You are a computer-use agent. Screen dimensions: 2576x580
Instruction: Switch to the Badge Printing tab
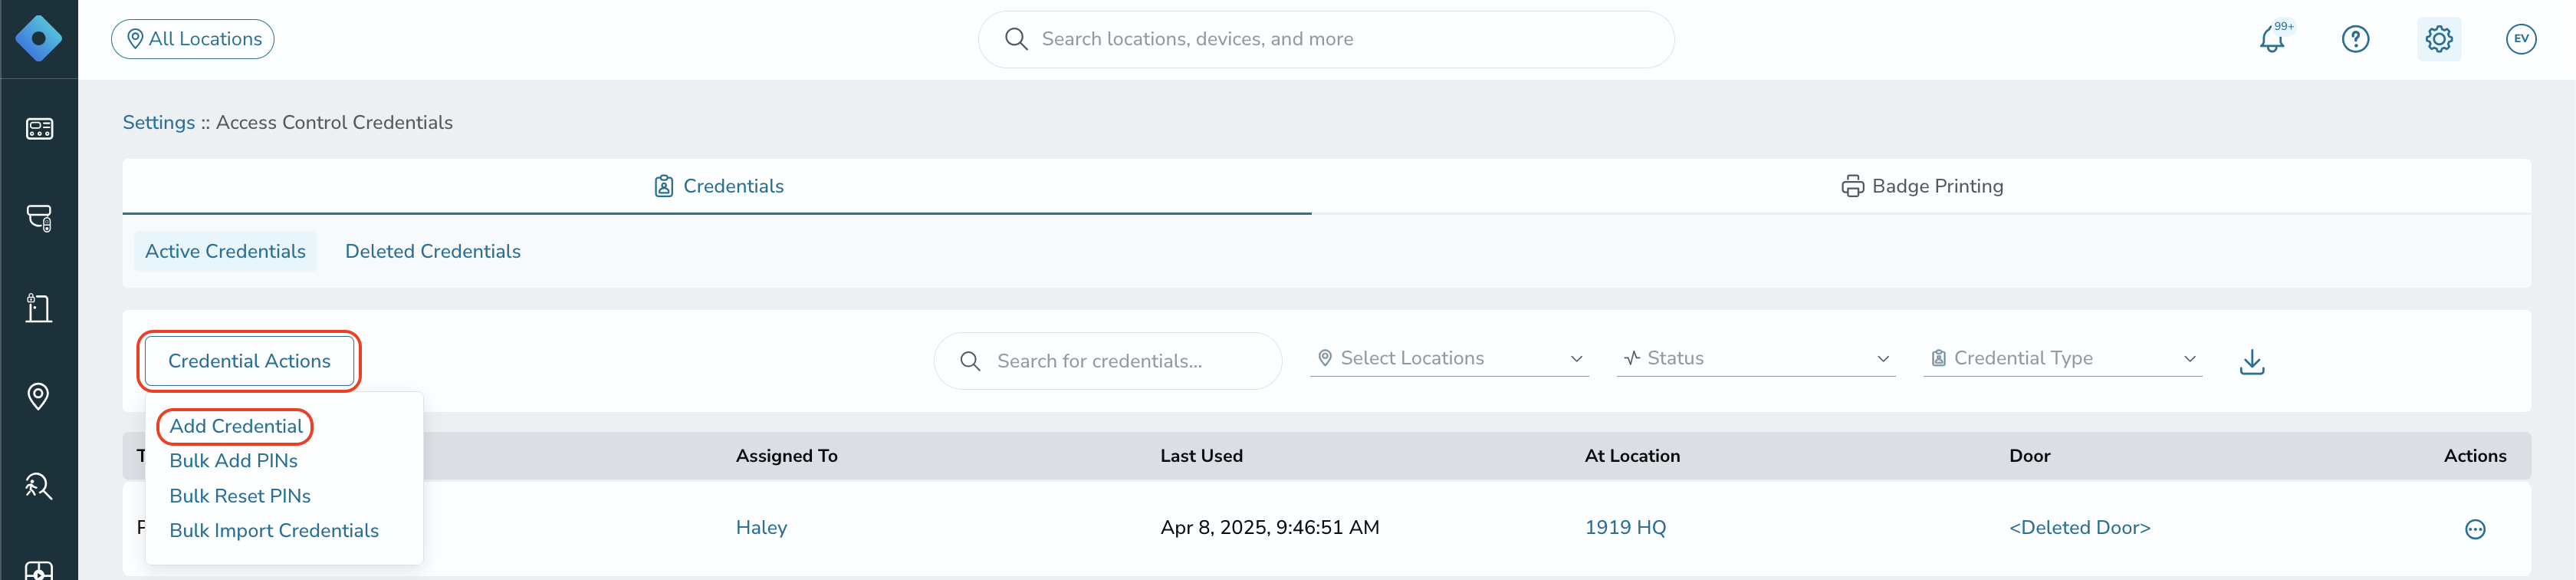pyautogui.click(x=1921, y=186)
